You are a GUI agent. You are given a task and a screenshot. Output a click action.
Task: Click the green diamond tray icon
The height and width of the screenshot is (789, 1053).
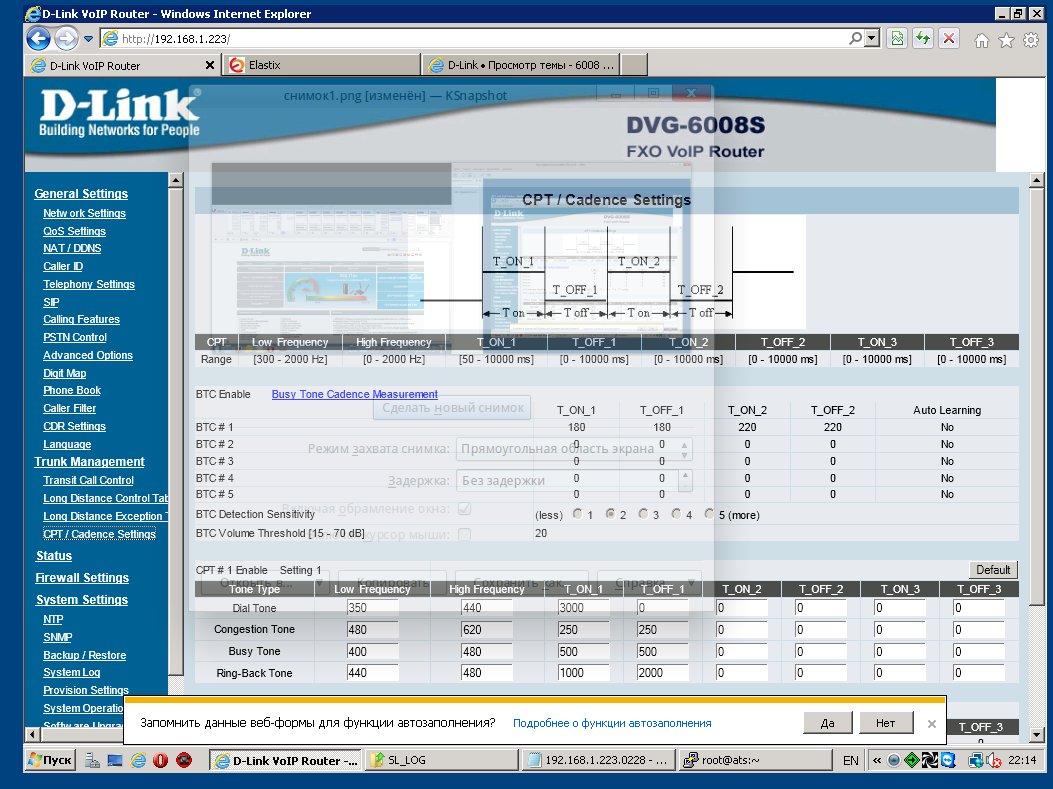coord(911,760)
